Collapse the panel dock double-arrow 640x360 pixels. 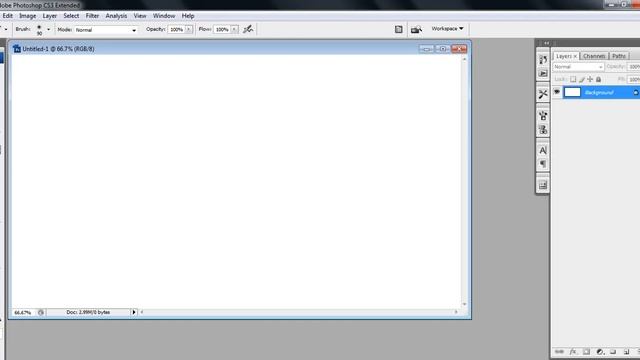pos(547,43)
